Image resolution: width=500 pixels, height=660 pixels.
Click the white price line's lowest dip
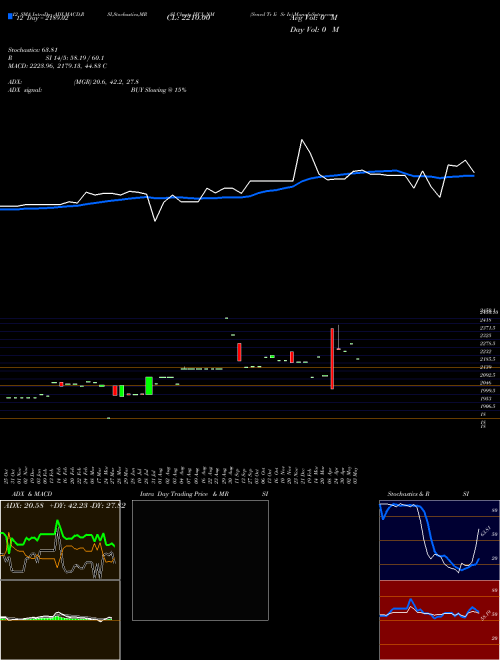coord(155,221)
